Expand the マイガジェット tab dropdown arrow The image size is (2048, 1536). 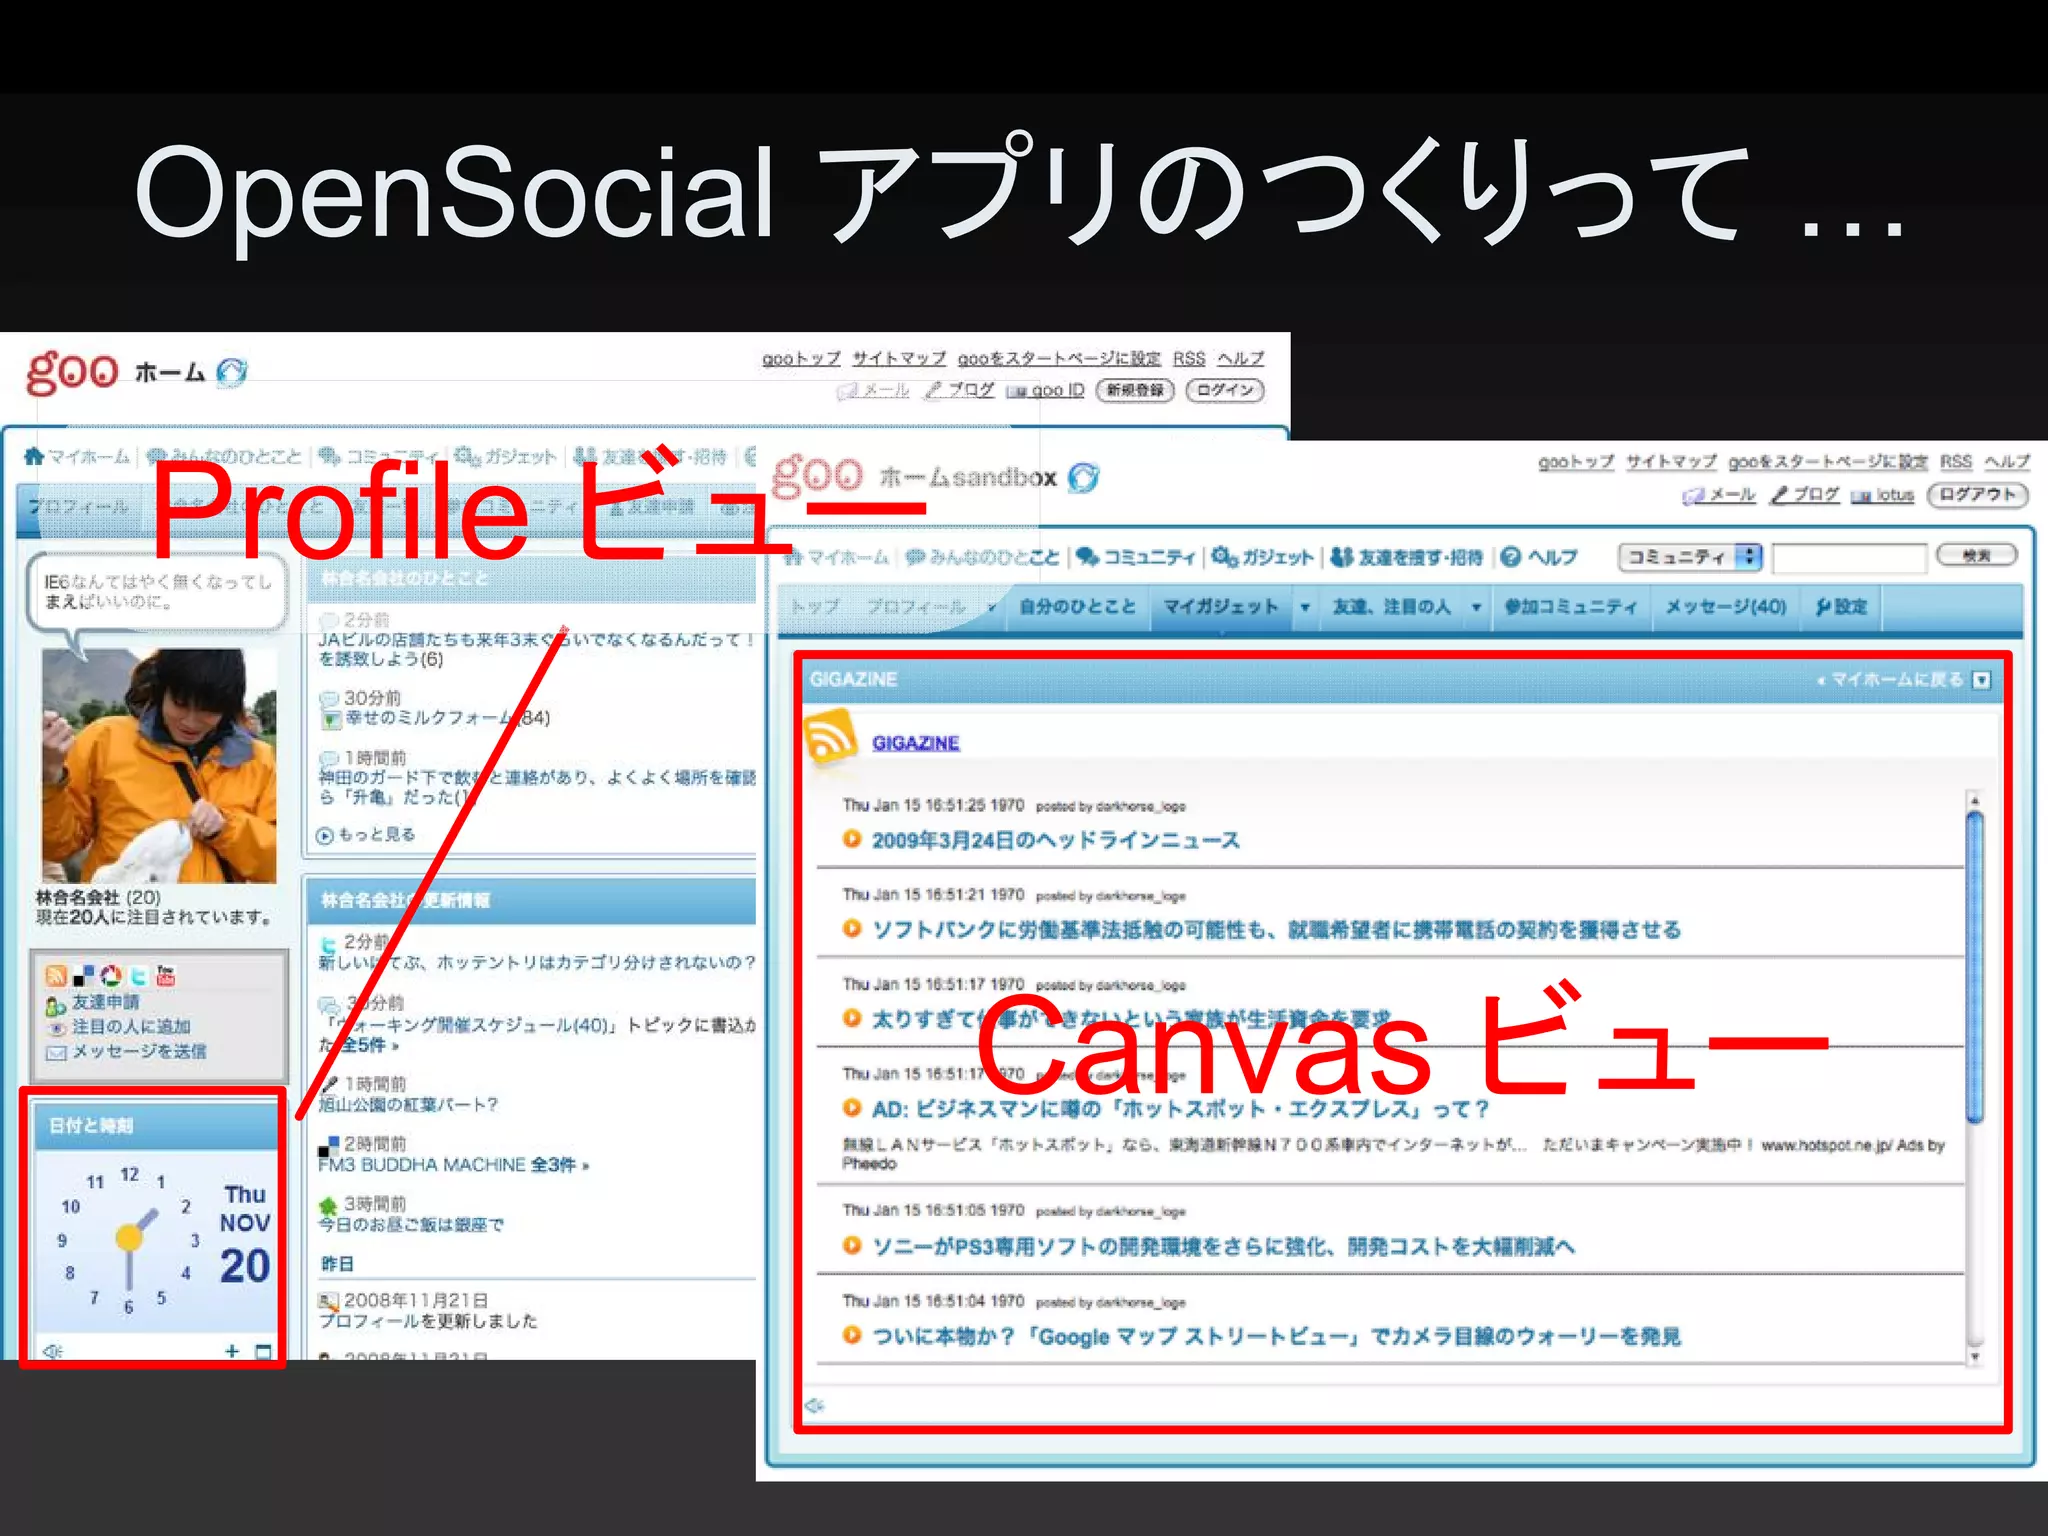(x=1305, y=608)
